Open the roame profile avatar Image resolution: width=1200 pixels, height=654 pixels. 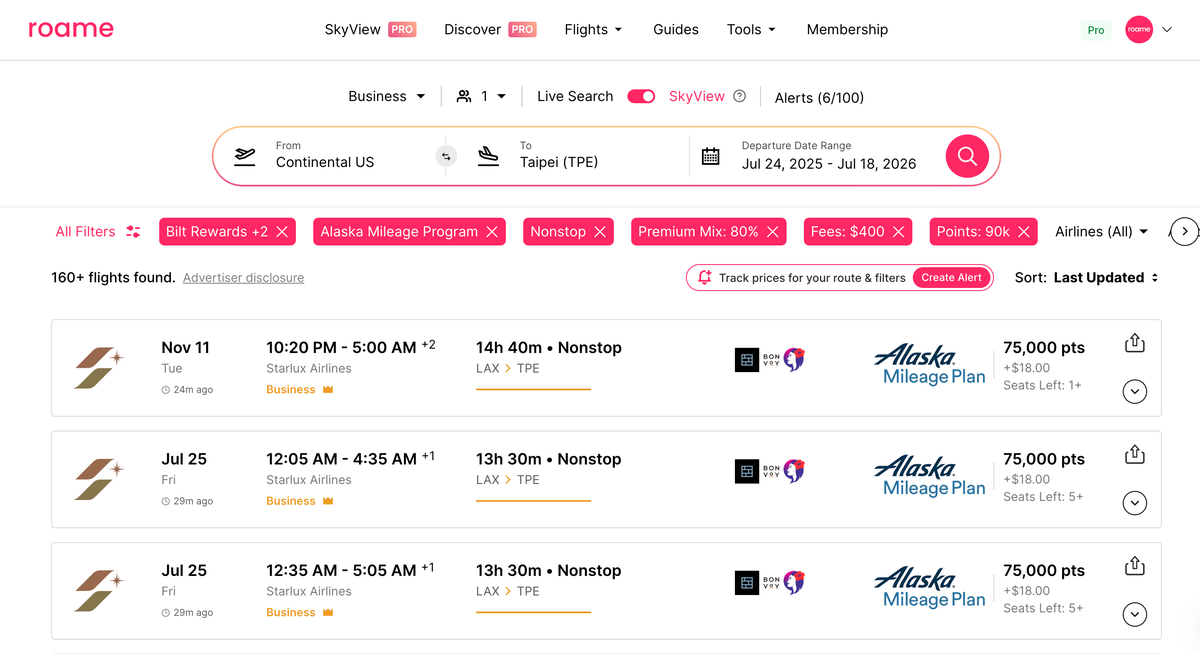[1139, 30]
